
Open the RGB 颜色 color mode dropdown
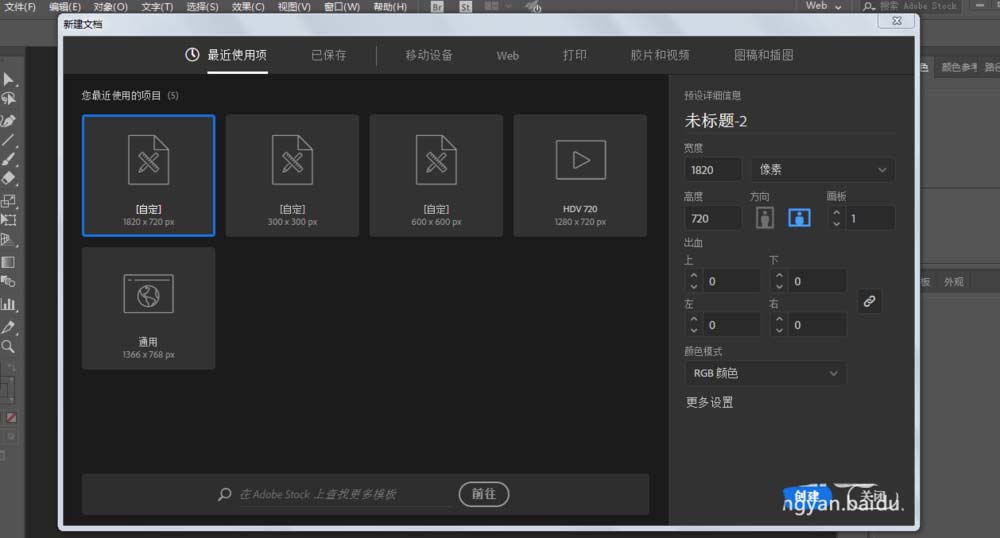[765, 374]
